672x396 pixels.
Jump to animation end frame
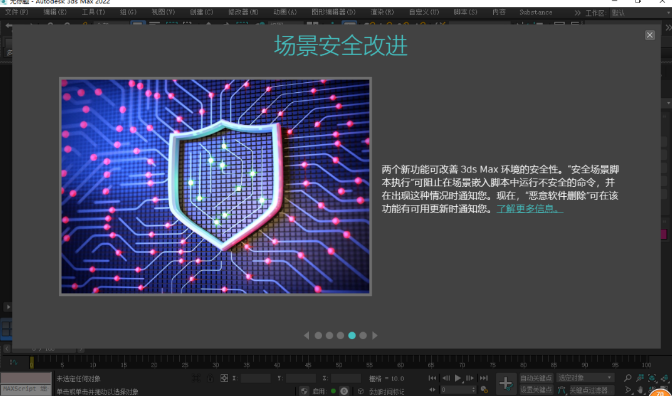pos(483,378)
